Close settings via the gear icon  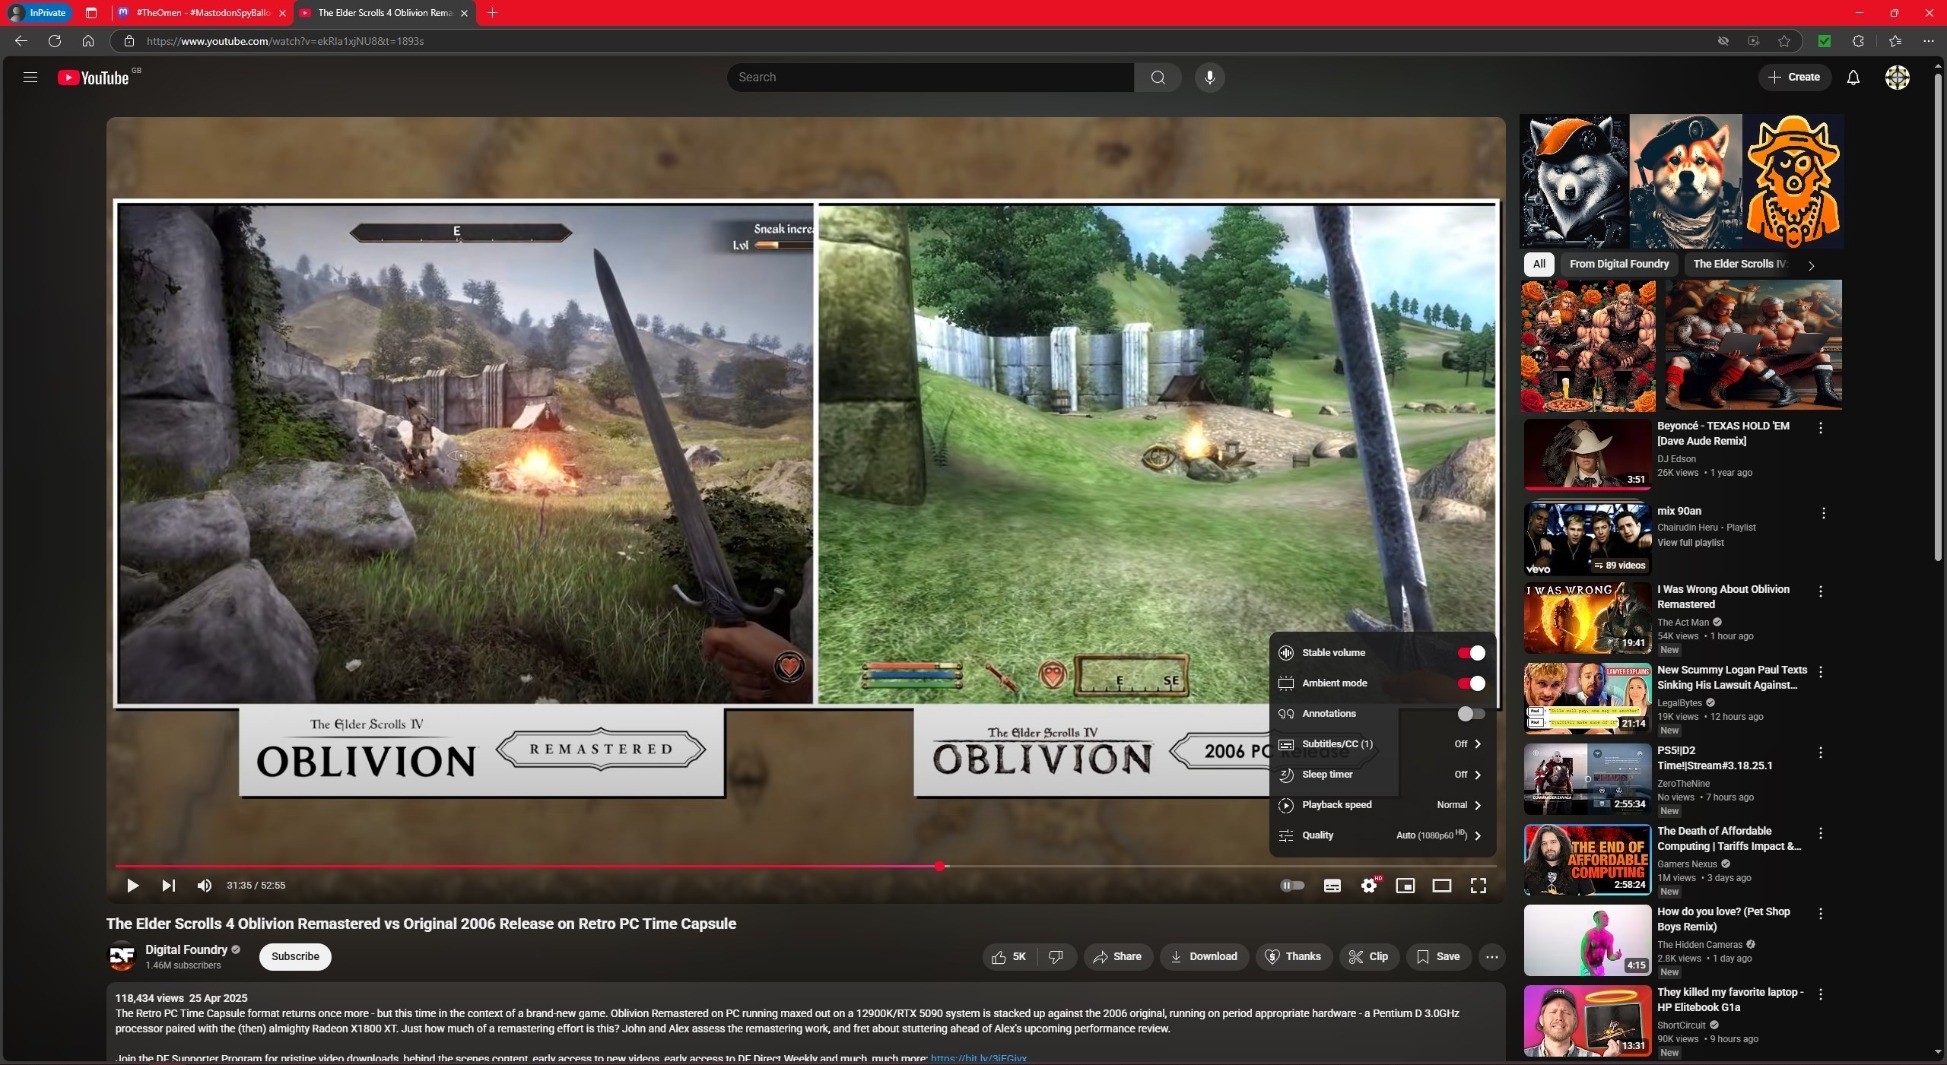pyautogui.click(x=1369, y=885)
